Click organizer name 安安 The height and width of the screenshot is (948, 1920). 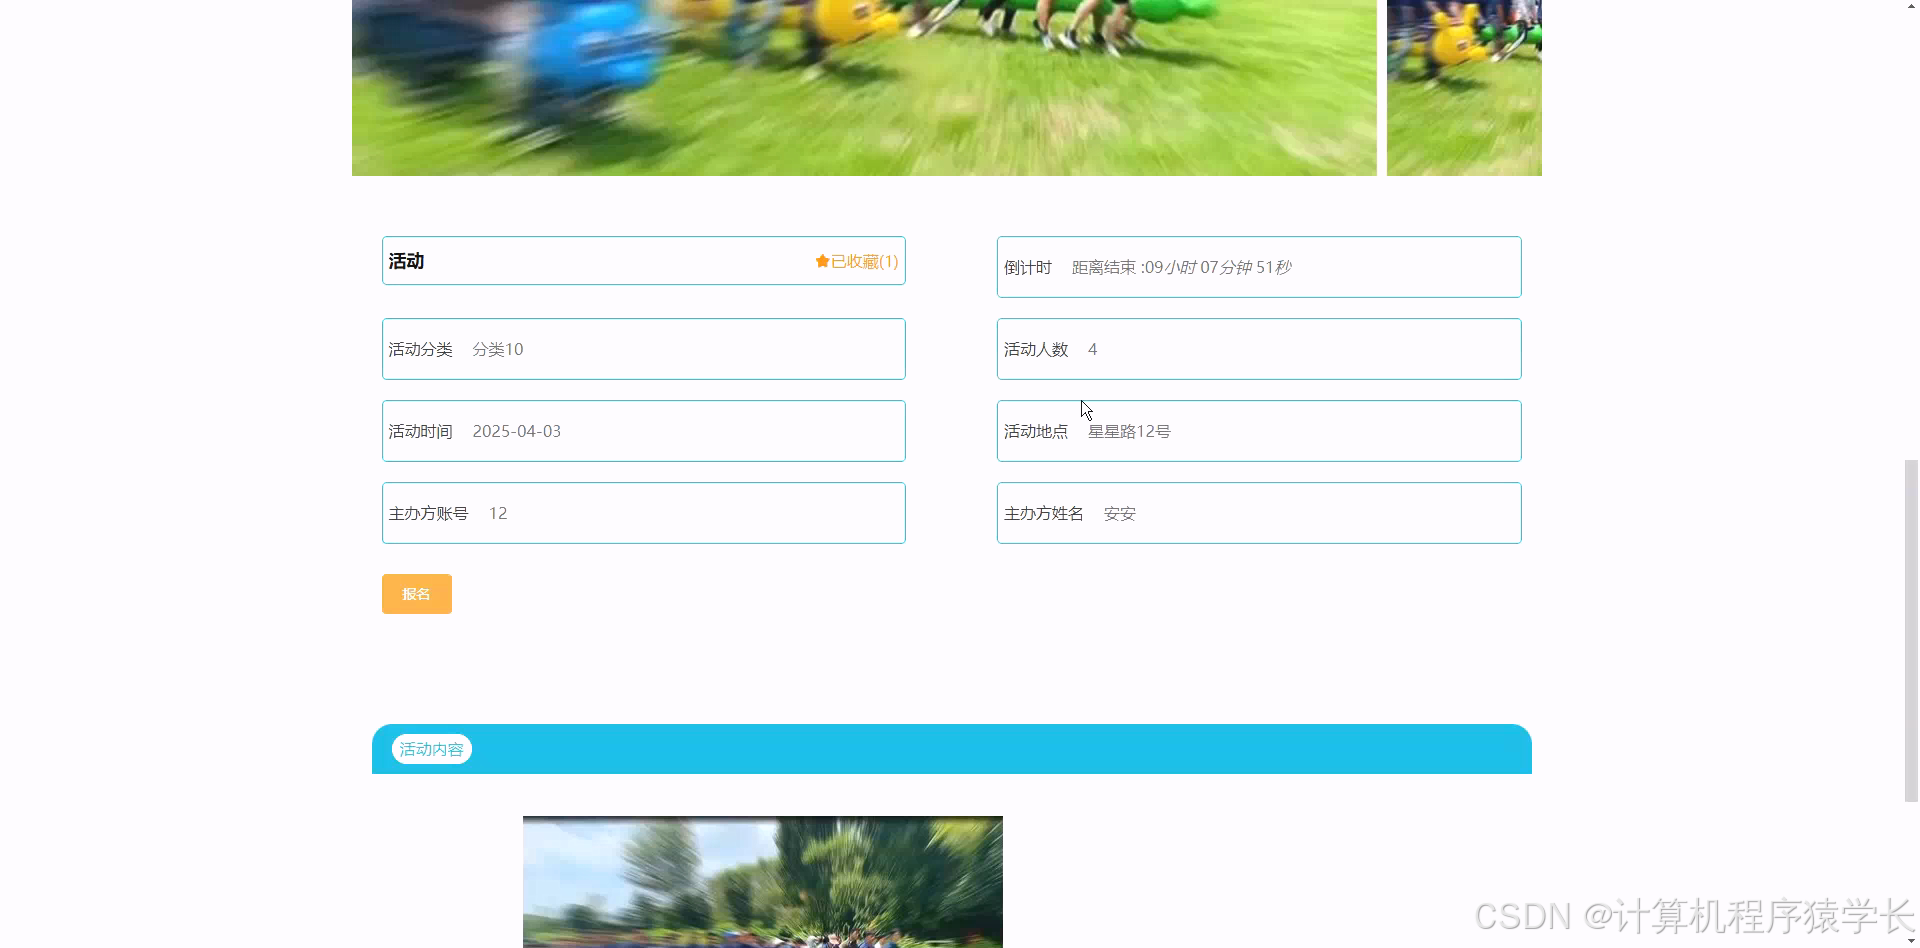pyautogui.click(x=1119, y=513)
